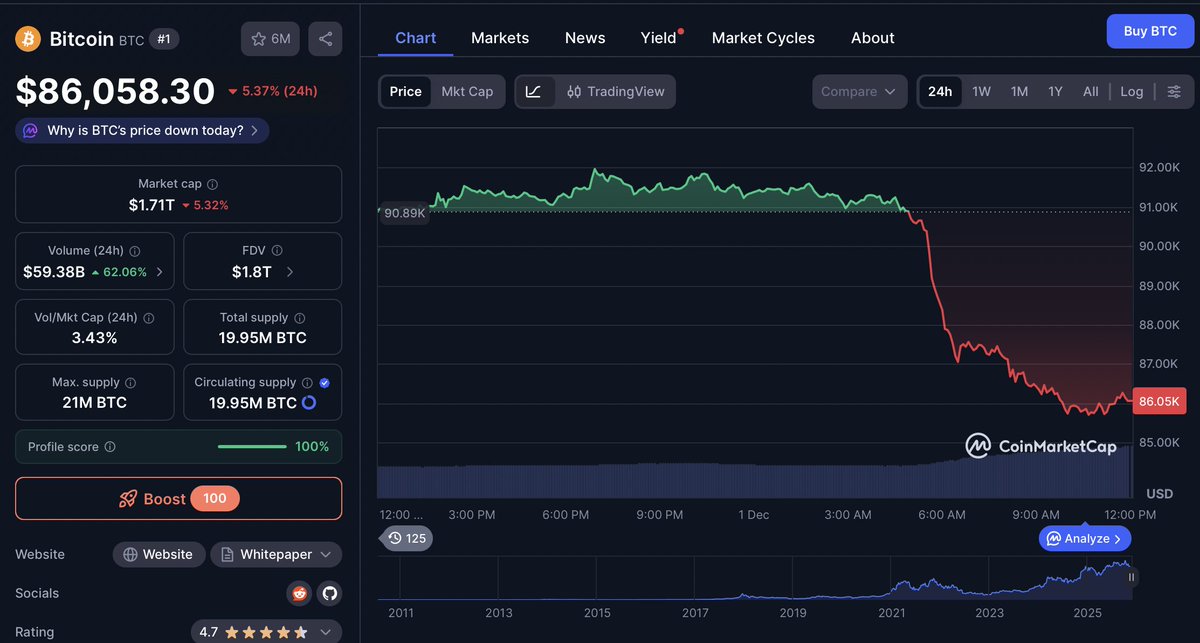
Task: Click the 19.95M BTC total supply value
Action: (x=263, y=338)
